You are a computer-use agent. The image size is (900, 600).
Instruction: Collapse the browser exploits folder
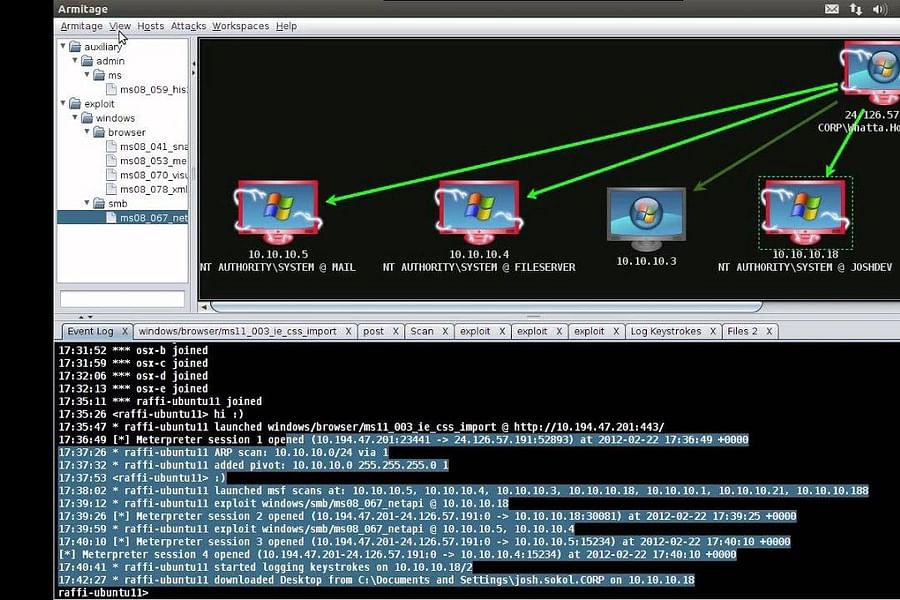(x=89, y=132)
